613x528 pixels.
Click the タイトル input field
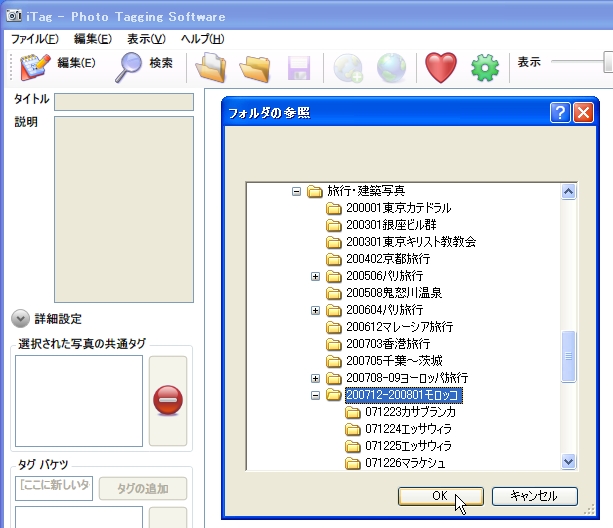tap(124, 102)
